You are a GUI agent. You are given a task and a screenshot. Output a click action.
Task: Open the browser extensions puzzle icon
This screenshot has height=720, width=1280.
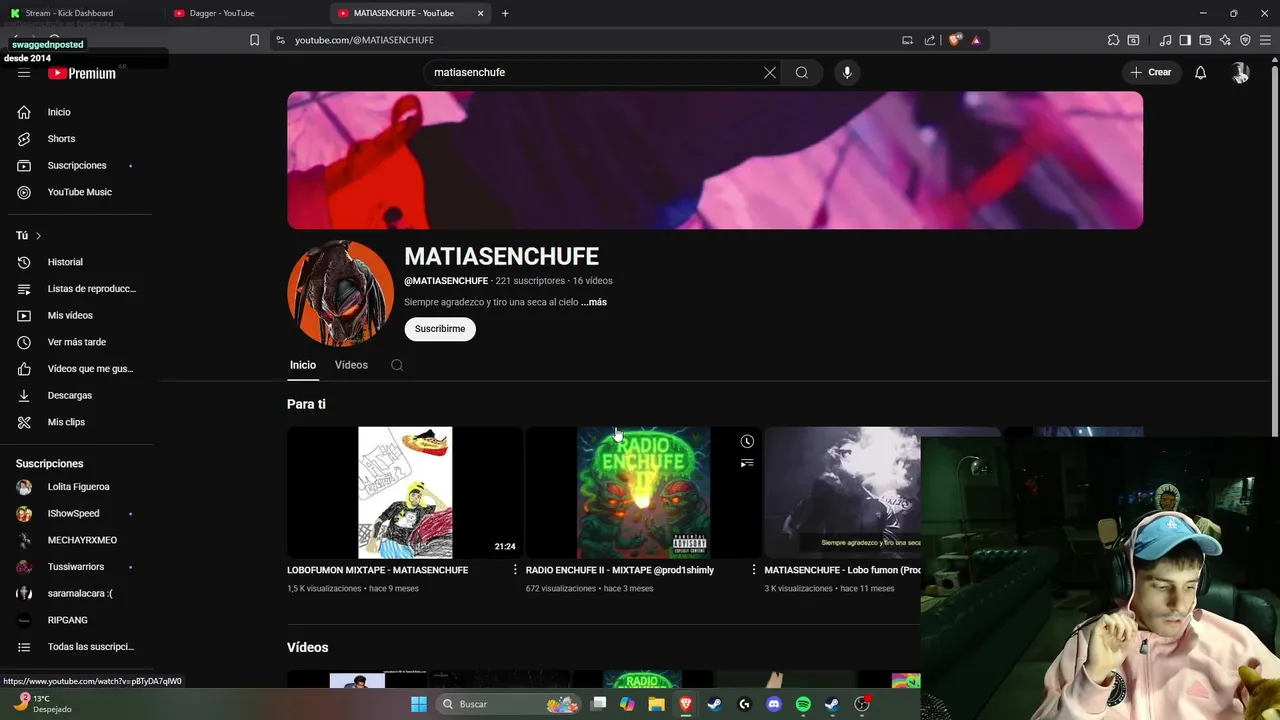(x=1113, y=40)
